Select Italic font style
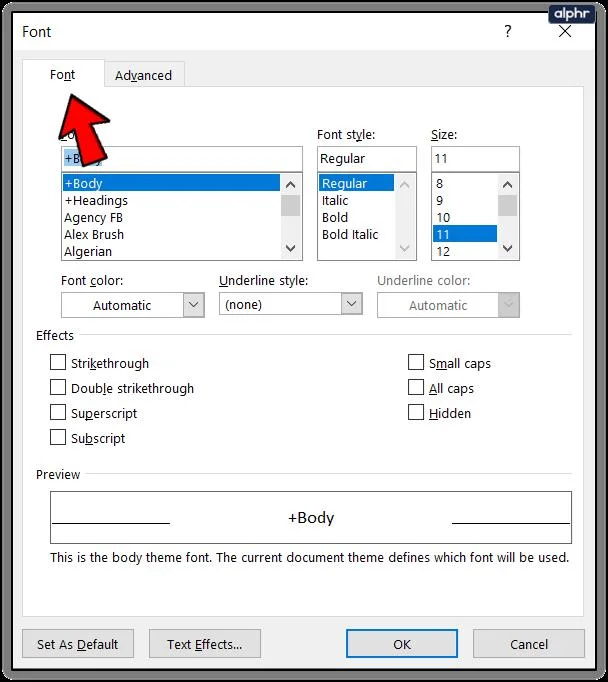 click(356, 201)
